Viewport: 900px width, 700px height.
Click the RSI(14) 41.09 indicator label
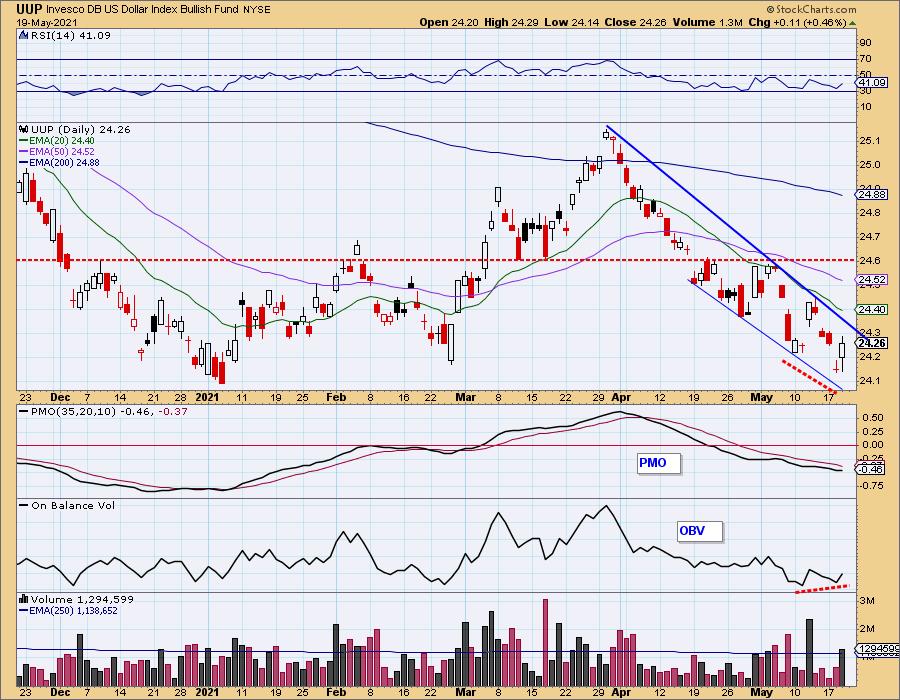click(71, 35)
